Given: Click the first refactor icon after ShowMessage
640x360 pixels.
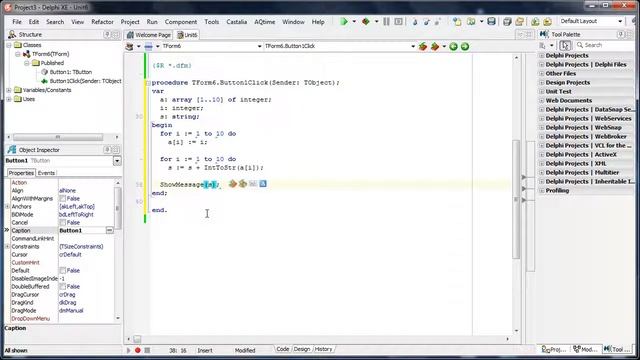Looking at the screenshot, I should pyautogui.click(x=233, y=184).
